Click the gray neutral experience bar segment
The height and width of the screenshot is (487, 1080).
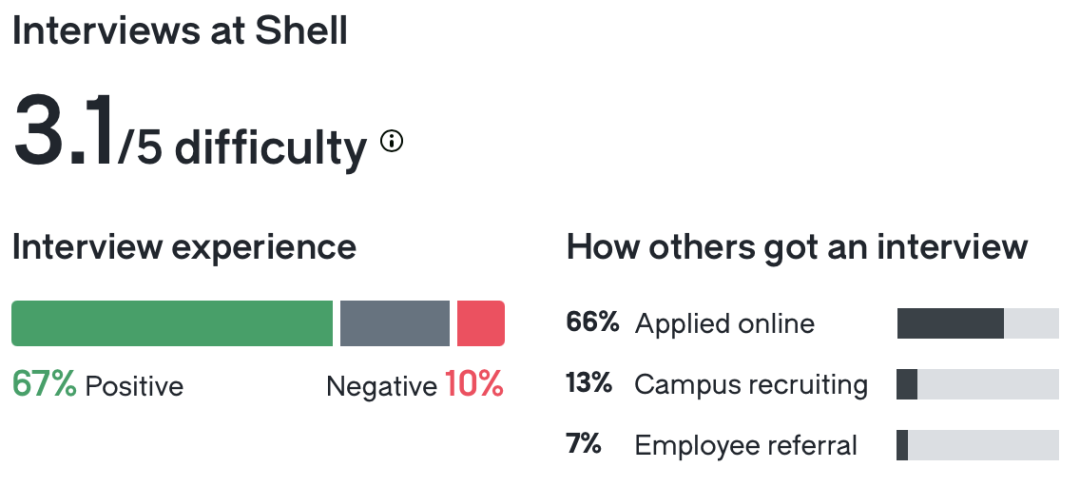(x=395, y=324)
